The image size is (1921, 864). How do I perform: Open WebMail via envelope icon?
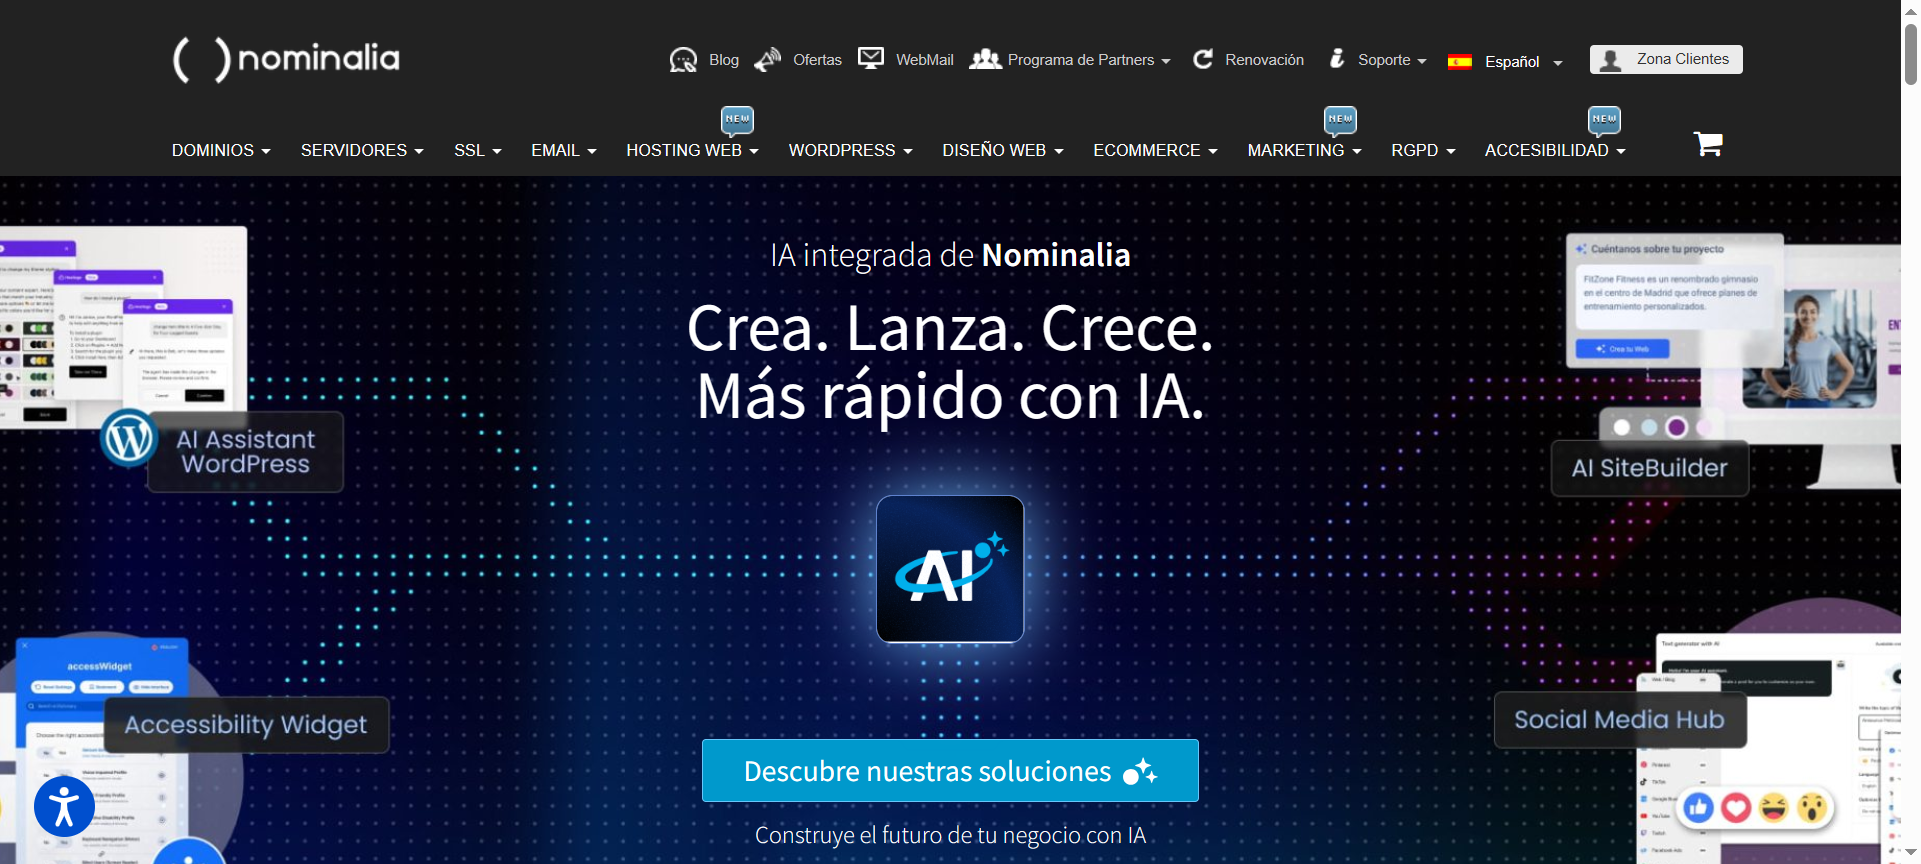click(x=871, y=59)
